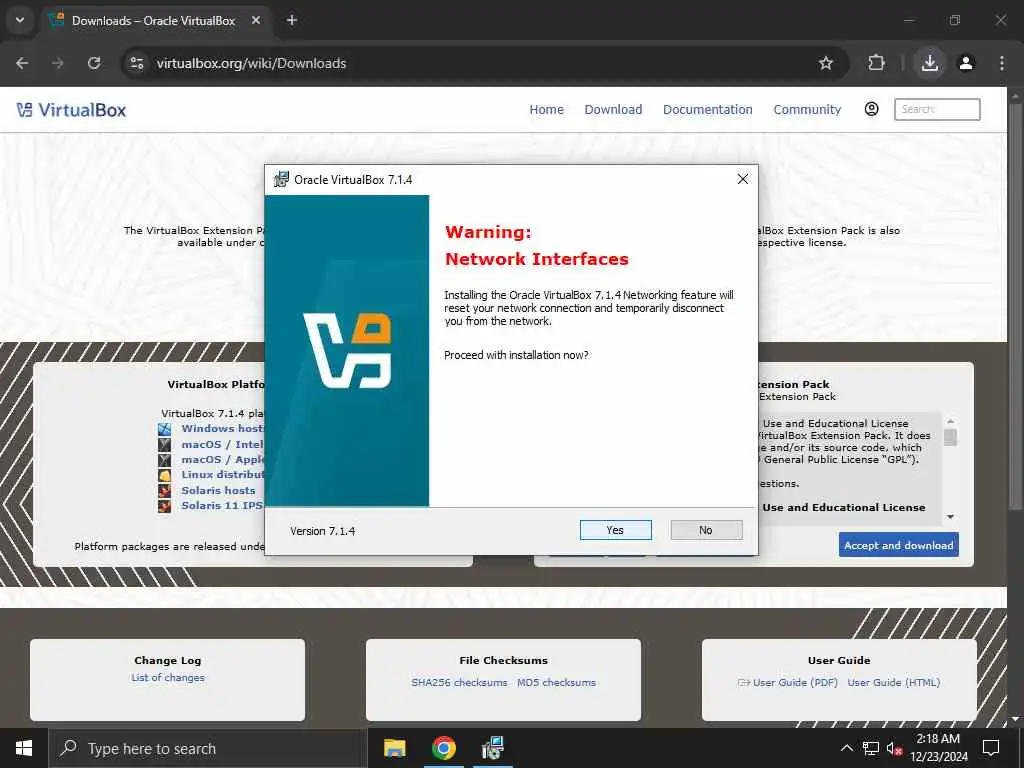The image size is (1024, 768).
Task: Open the macOS / Apple hosts link
Action: pos(222,459)
